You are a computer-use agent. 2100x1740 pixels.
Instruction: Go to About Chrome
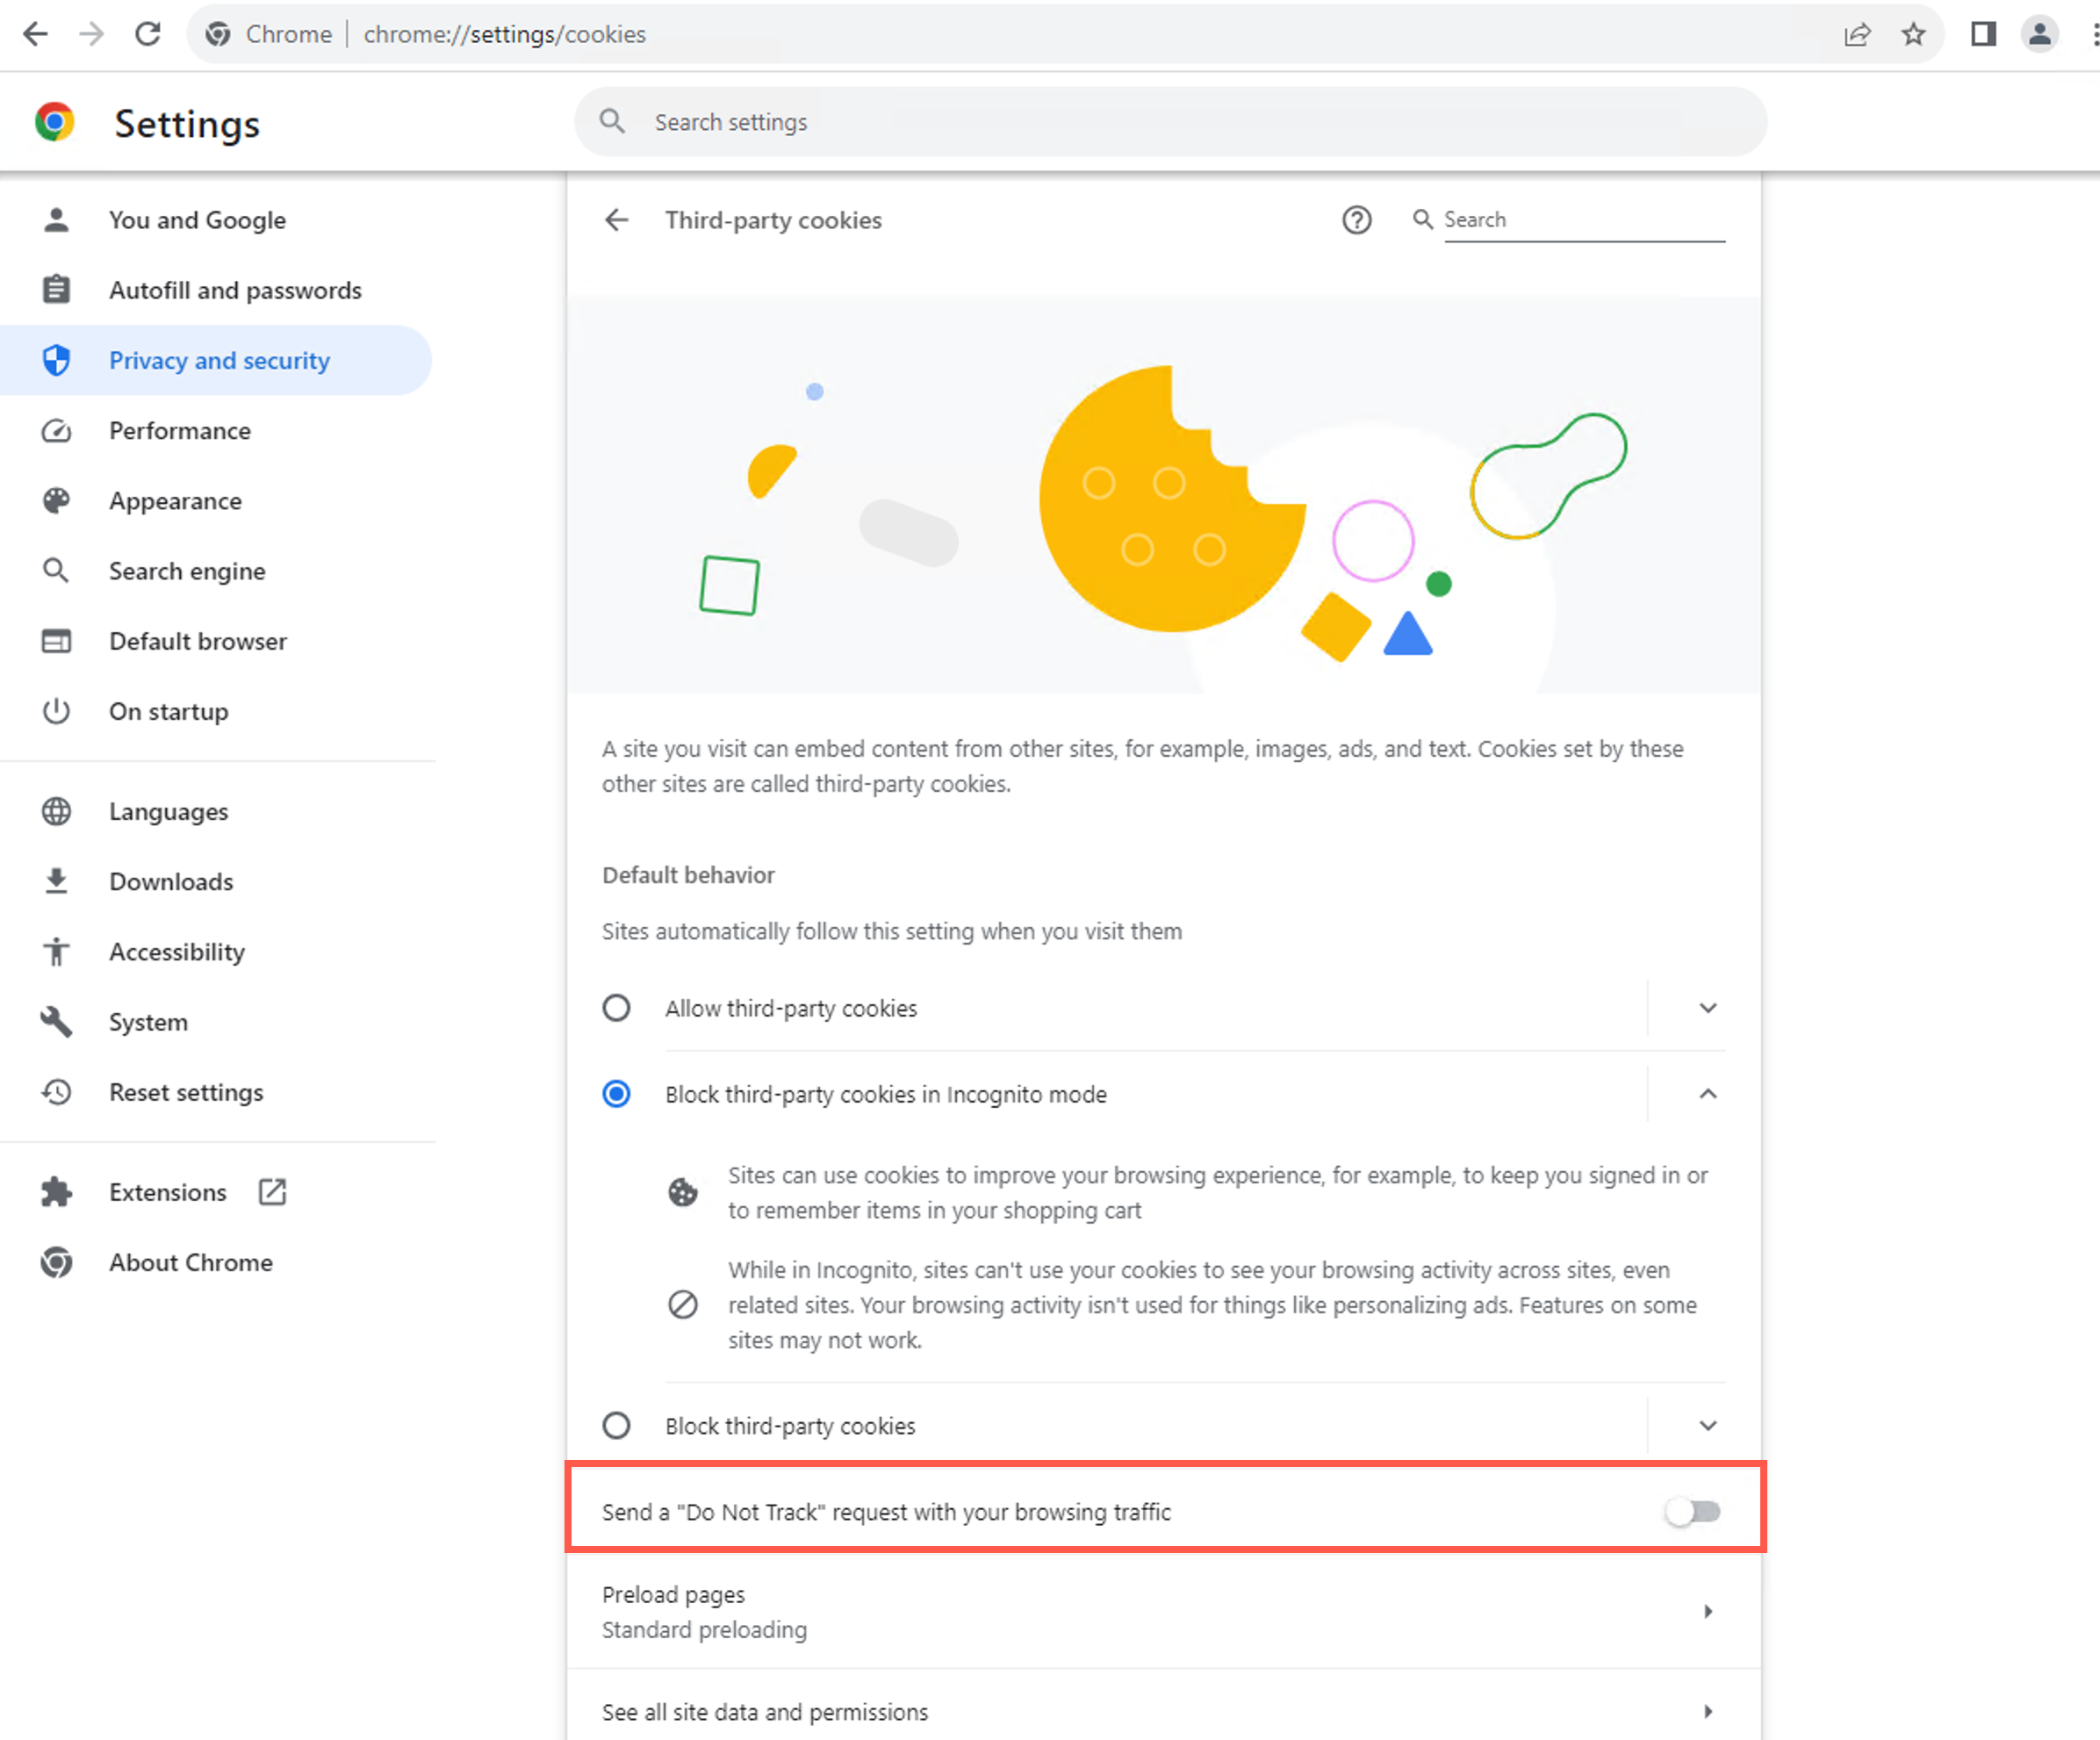(x=190, y=1262)
